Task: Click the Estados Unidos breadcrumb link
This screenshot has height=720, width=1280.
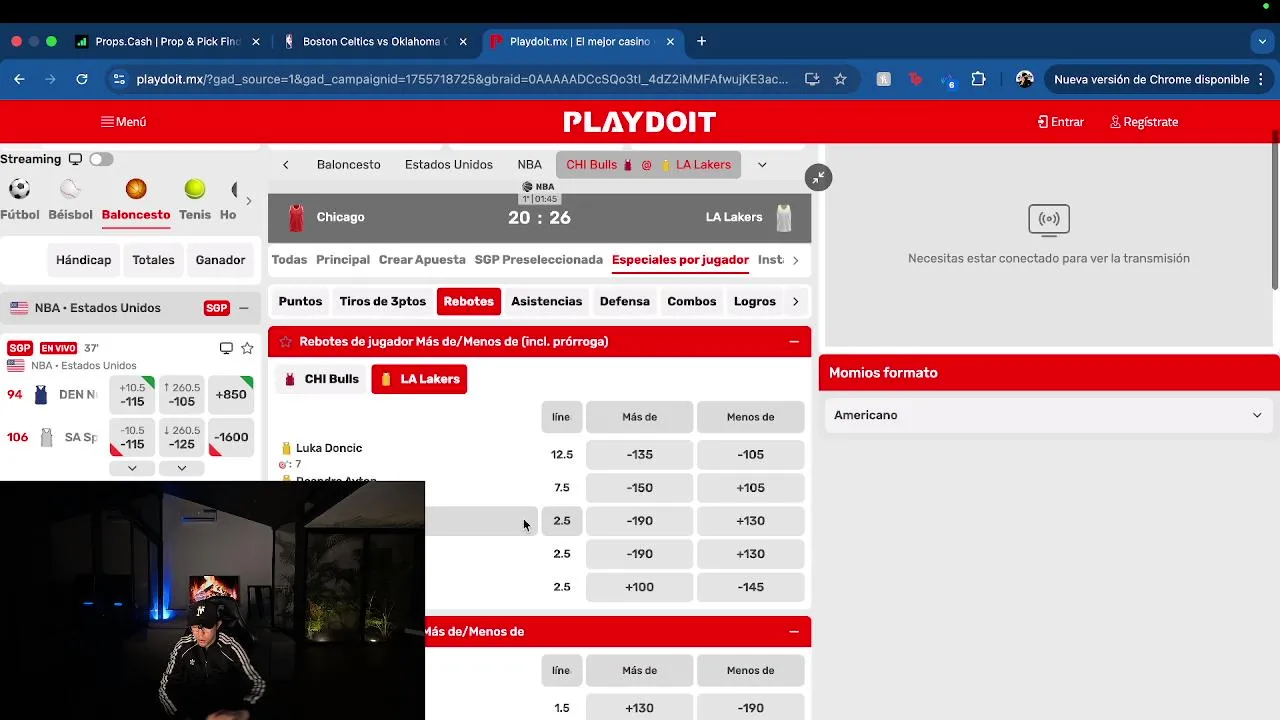Action: coord(449,165)
